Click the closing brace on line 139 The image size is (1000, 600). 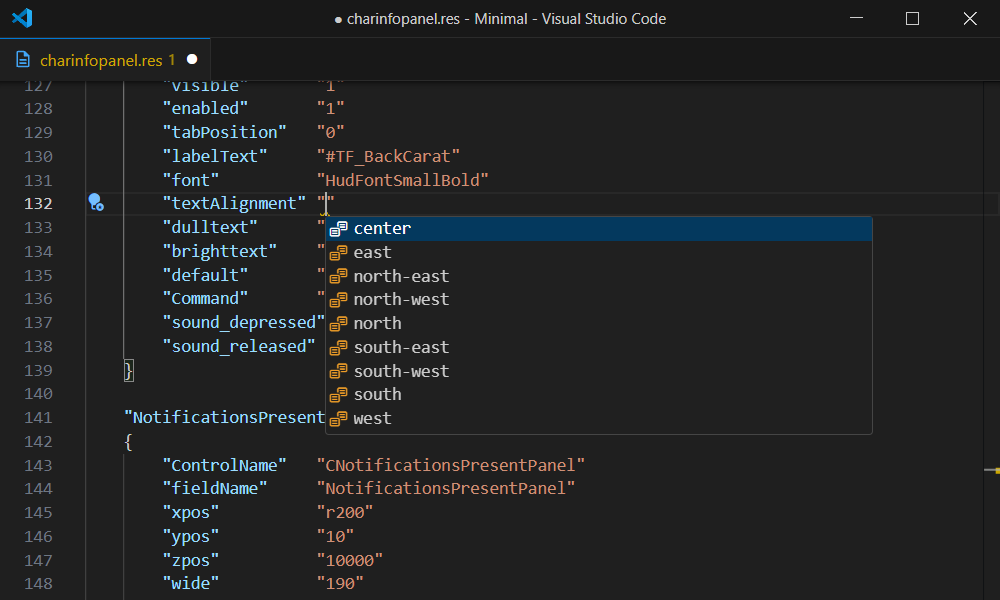tap(129, 370)
